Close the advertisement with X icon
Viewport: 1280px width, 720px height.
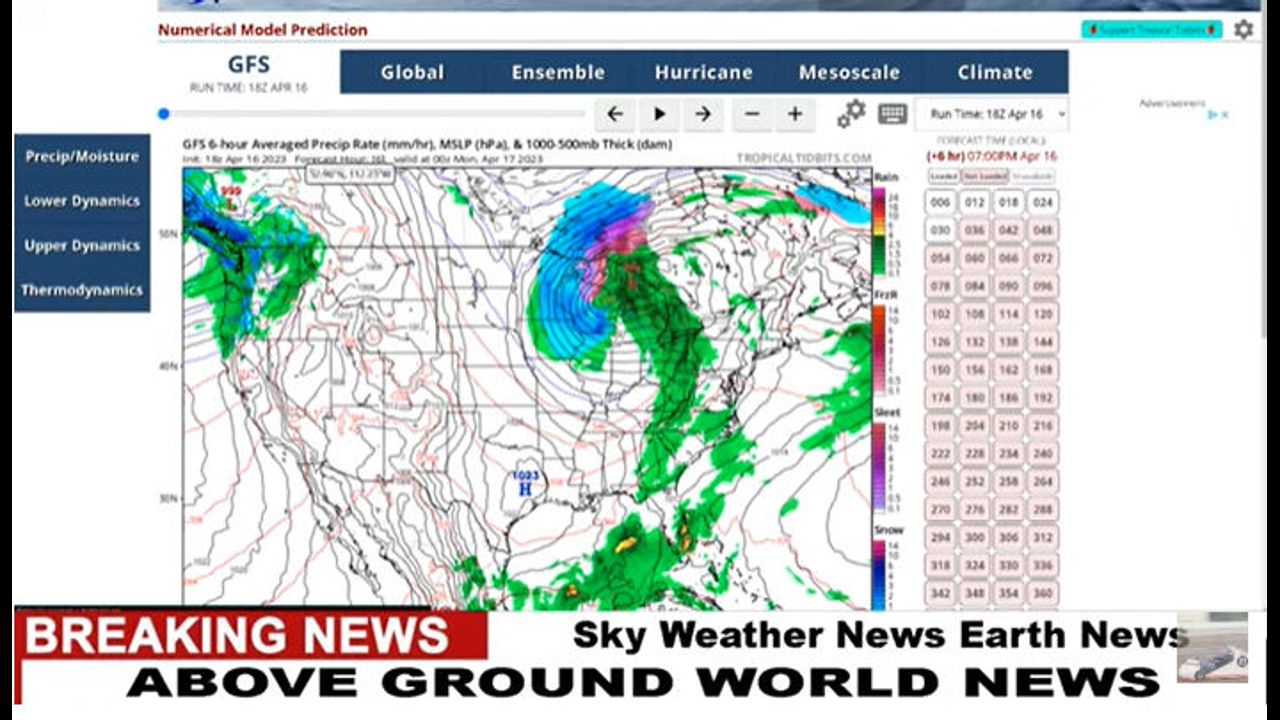point(1225,115)
